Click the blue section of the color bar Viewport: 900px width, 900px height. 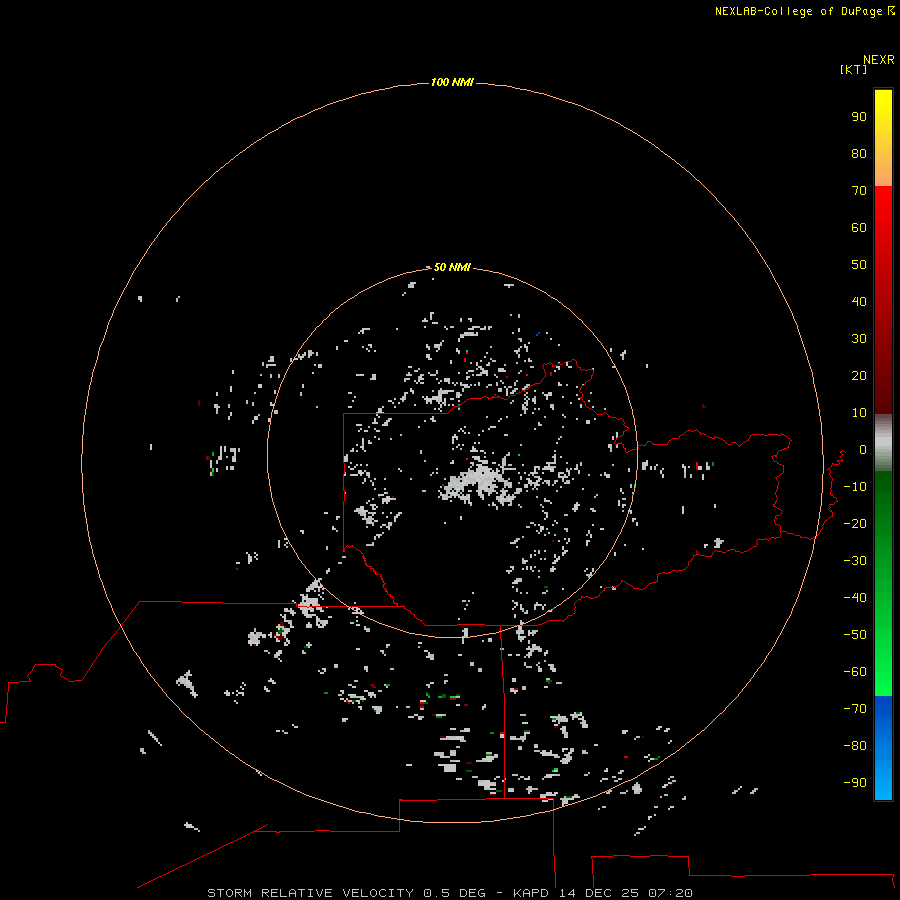883,748
